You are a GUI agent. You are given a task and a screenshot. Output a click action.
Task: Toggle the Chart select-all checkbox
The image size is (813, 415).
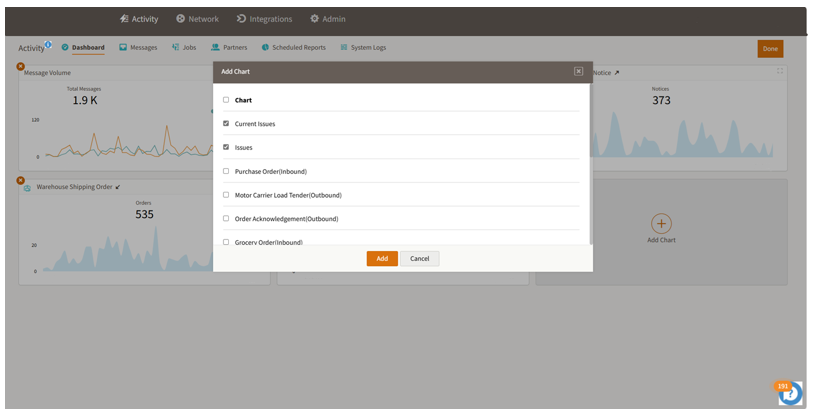226,100
